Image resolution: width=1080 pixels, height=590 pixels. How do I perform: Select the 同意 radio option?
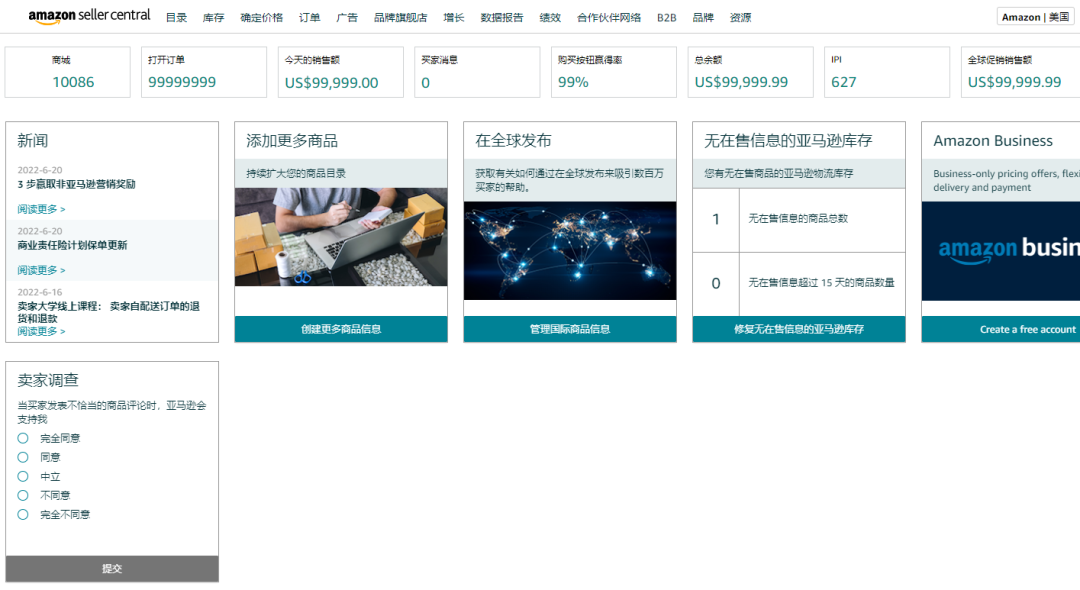23,457
